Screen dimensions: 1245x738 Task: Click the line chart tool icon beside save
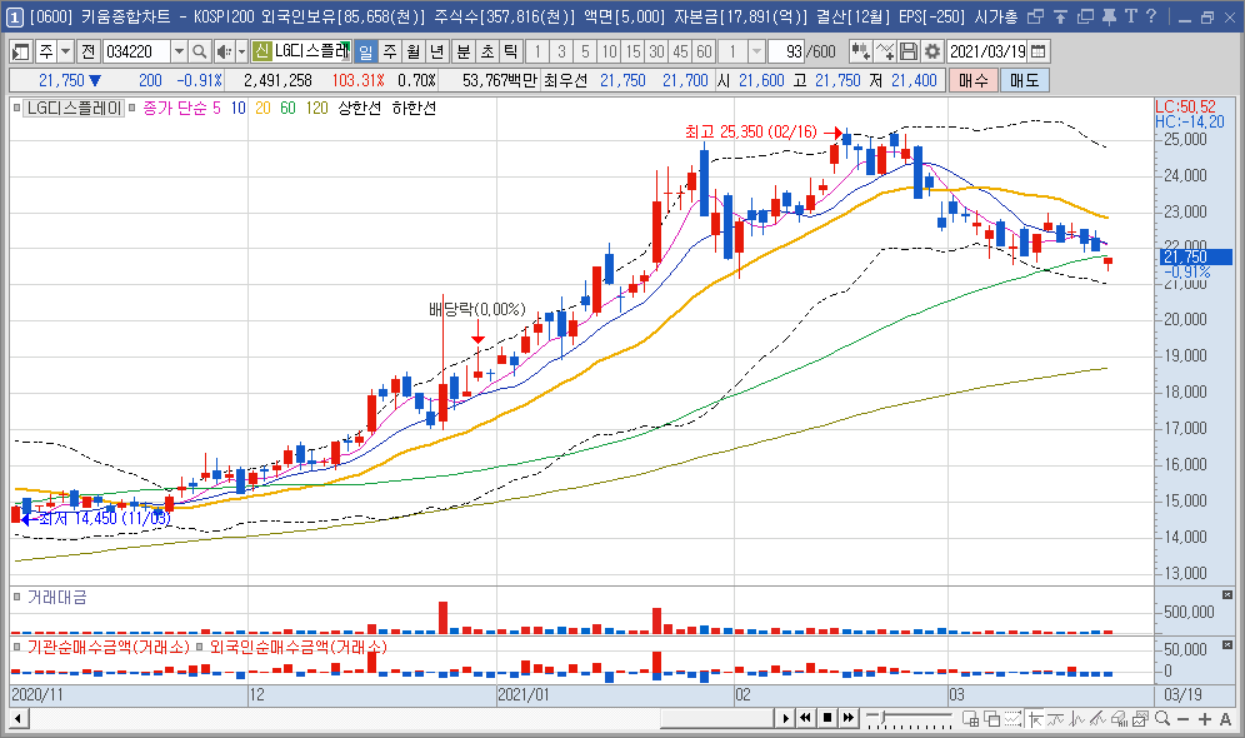point(885,51)
